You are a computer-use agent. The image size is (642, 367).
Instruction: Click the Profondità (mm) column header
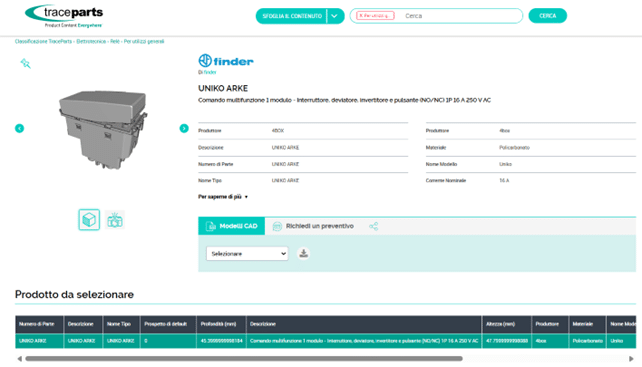[x=221, y=324]
